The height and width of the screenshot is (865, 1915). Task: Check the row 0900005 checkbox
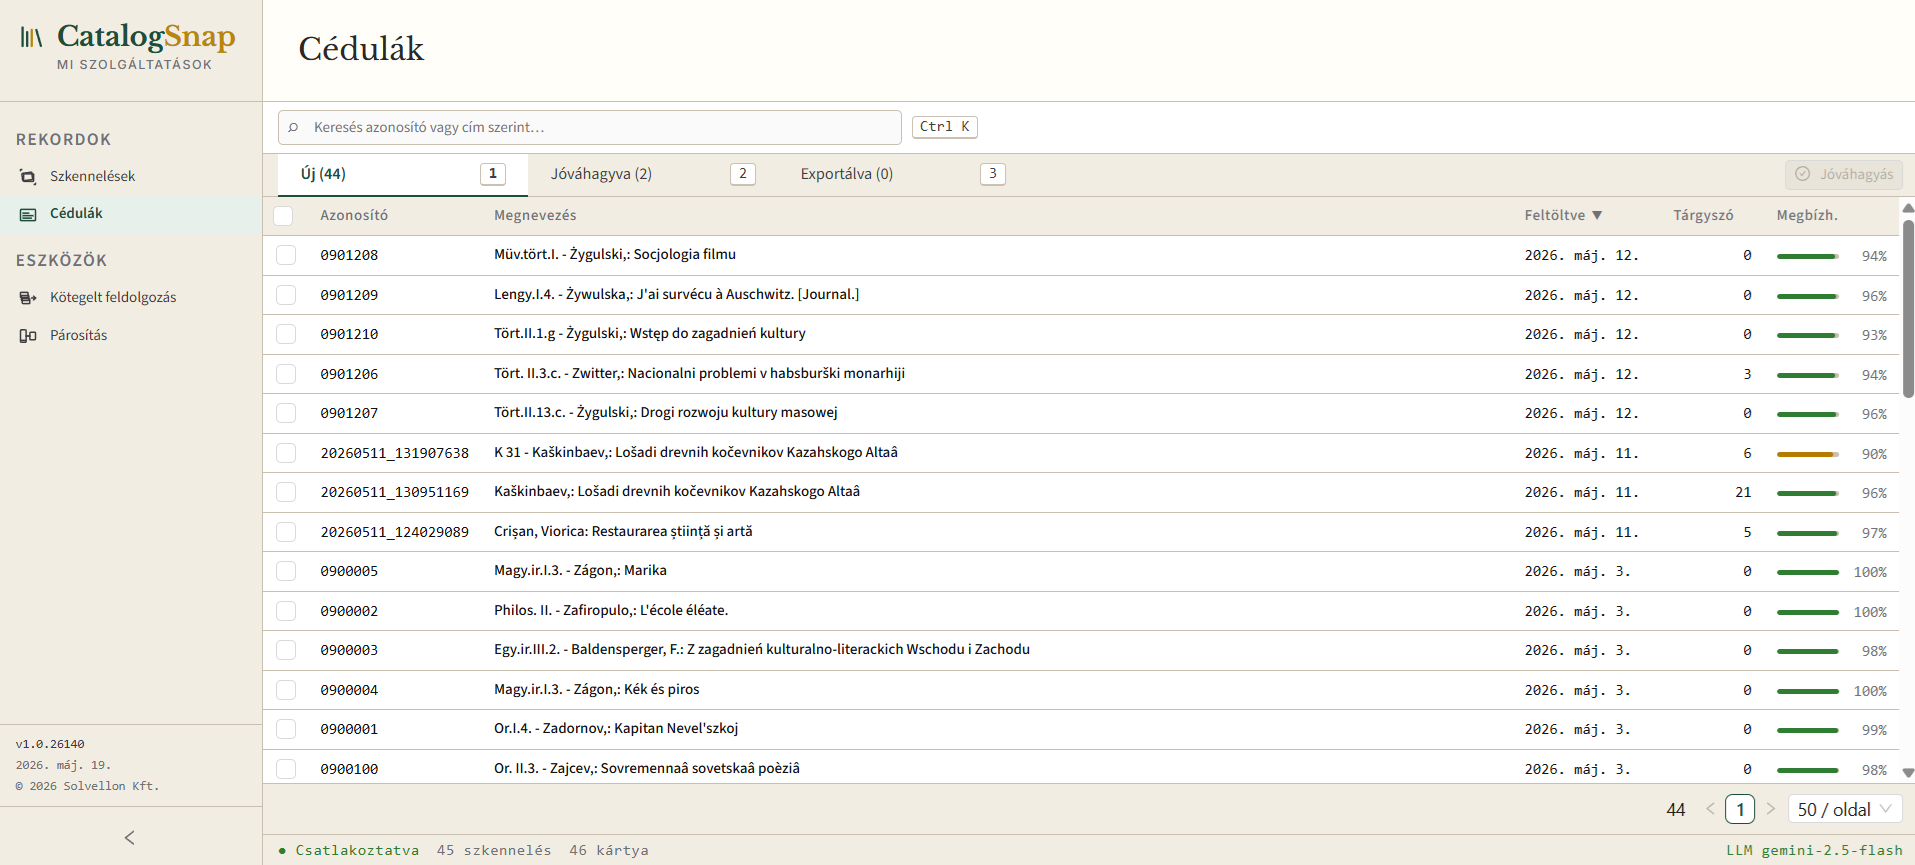click(286, 571)
